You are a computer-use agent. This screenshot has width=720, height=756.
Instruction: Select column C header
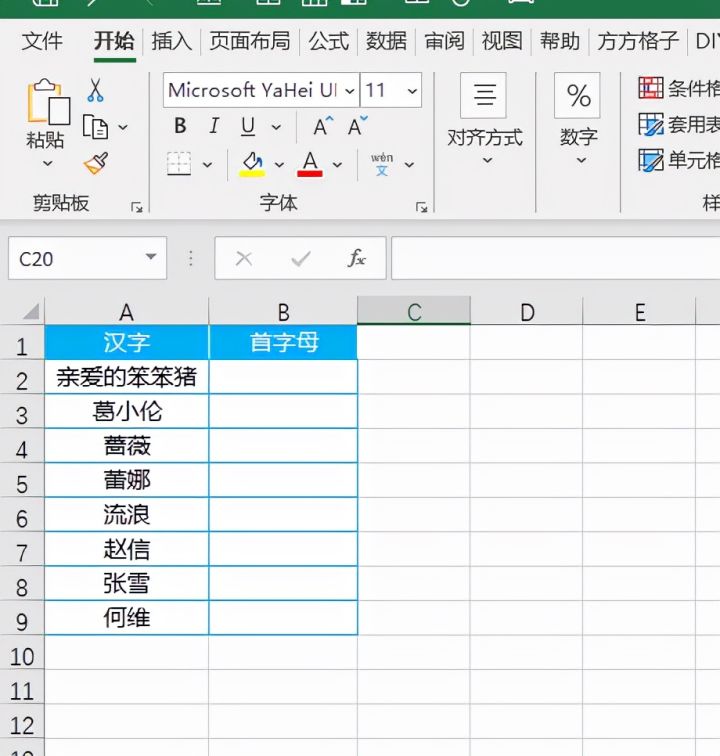(414, 311)
